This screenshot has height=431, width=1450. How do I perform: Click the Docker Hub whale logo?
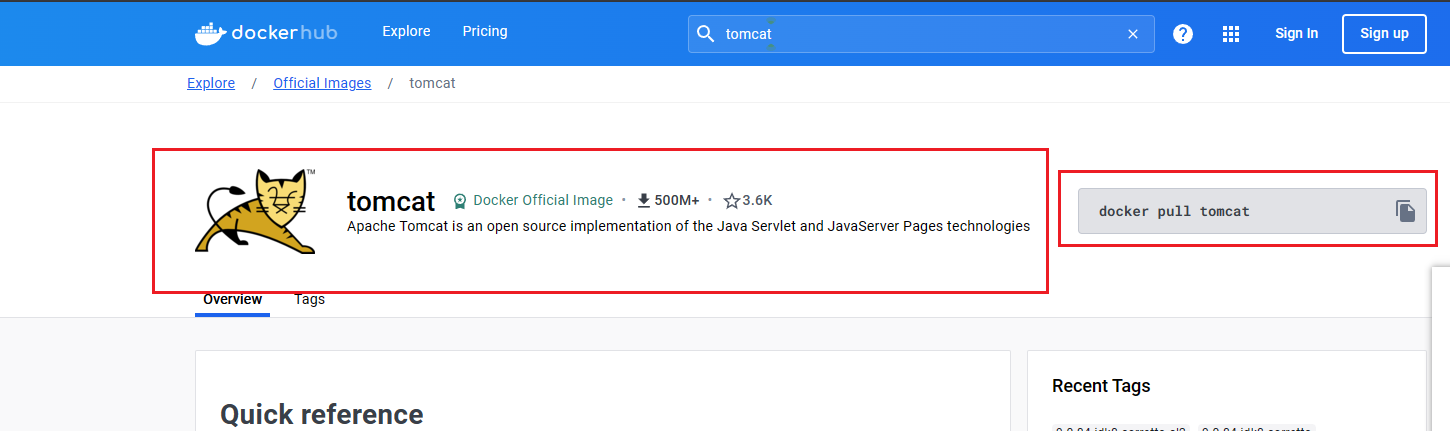pos(265,33)
